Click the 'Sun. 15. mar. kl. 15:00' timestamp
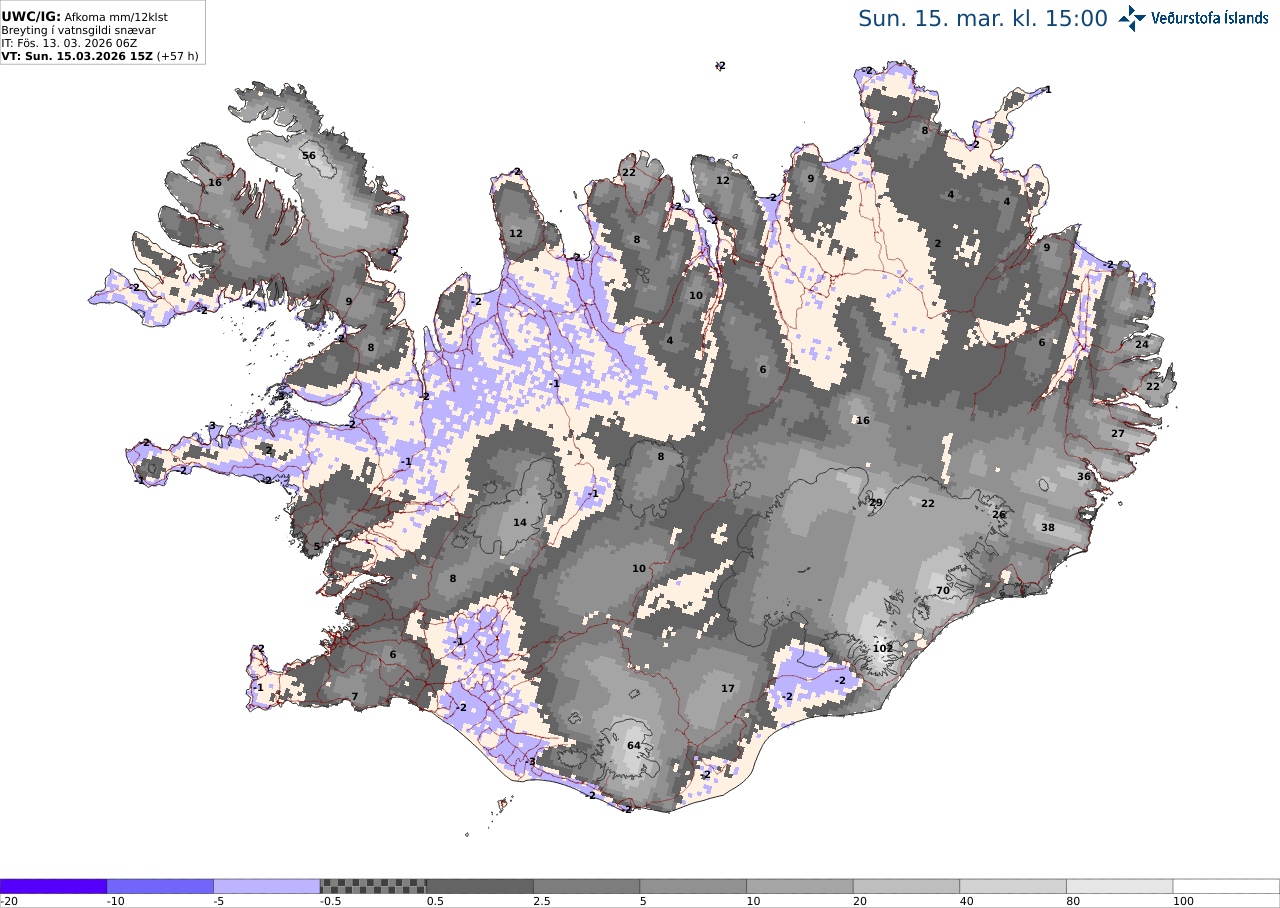Viewport: 1280px width, 908px height. click(983, 19)
